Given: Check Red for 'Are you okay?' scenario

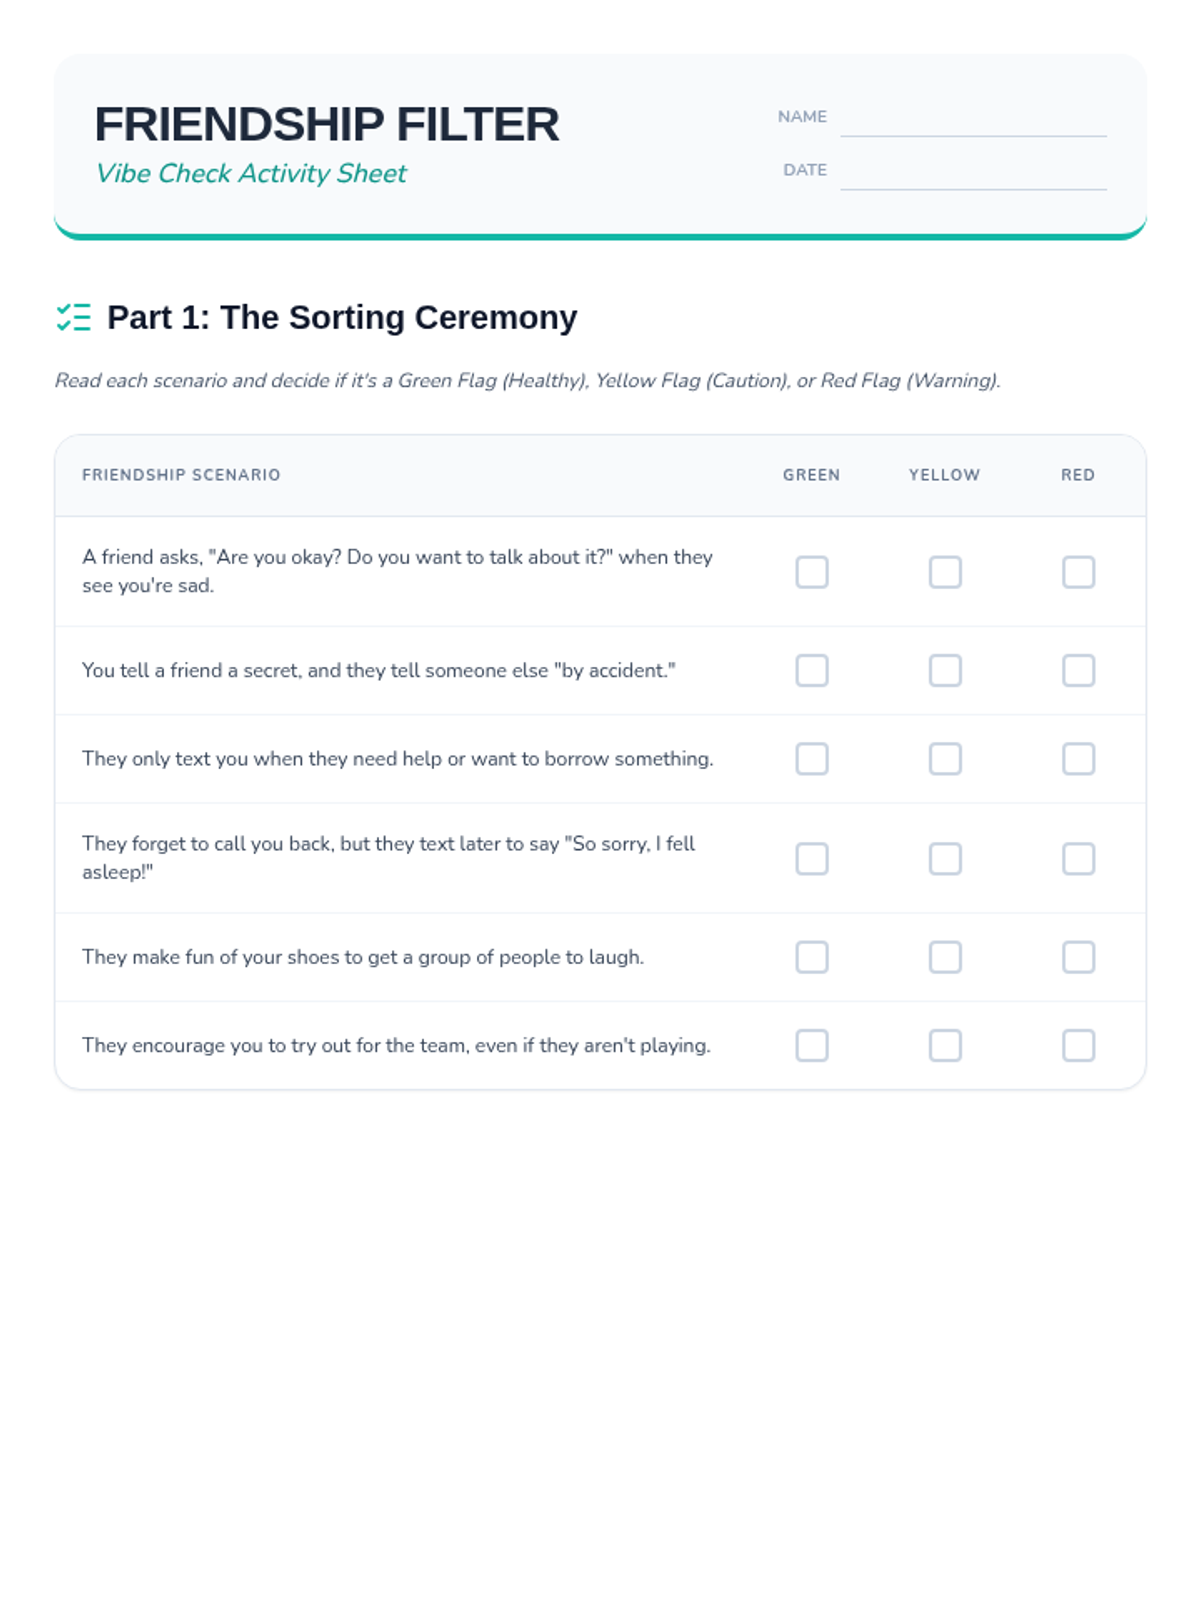Looking at the screenshot, I should coord(1078,572).
